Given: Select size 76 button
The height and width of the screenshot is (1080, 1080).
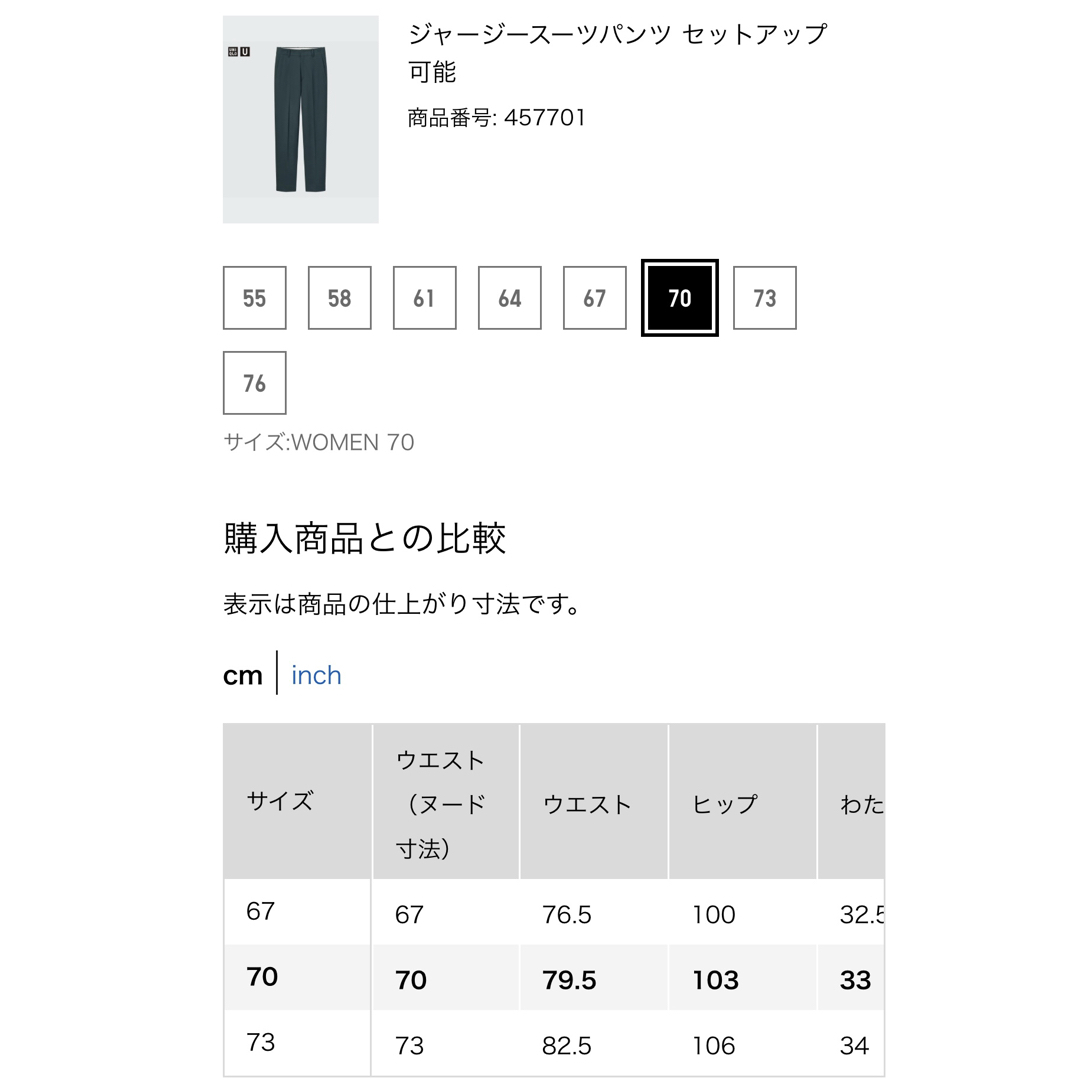Looking at the screenshot, I should pos(254,383).
